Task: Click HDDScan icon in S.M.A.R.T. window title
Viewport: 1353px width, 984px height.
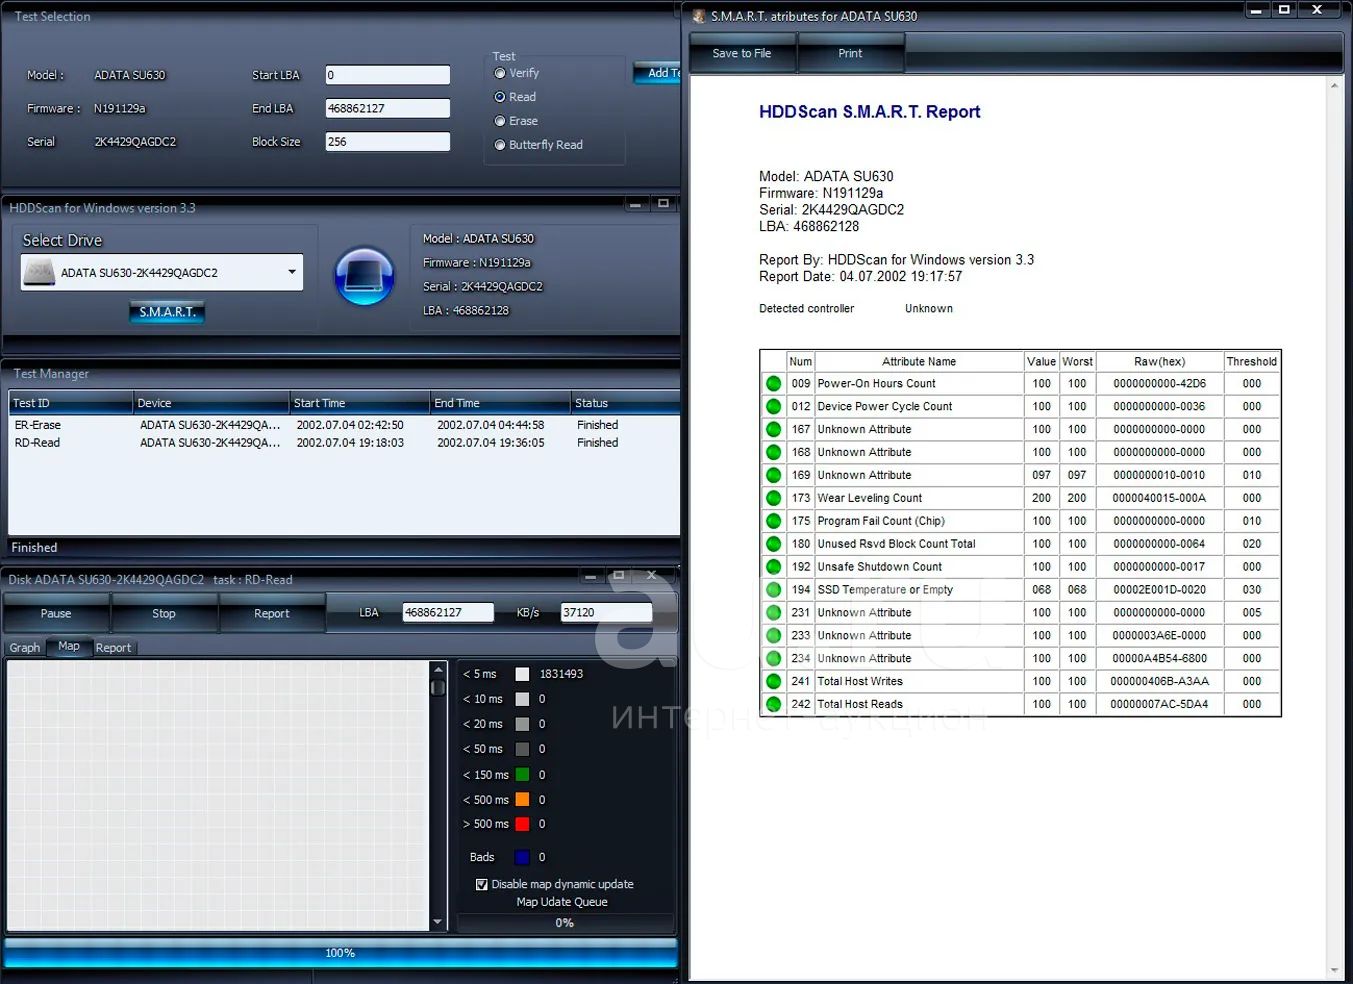Action: (699, 16)
